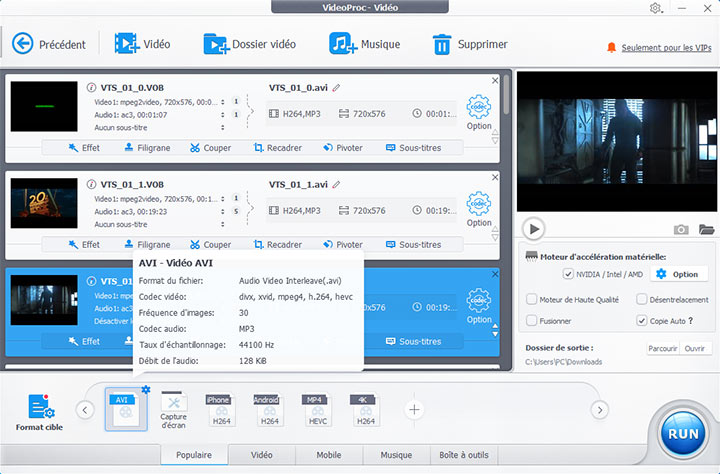Select the MP4 HEVC profile
Screen dimensions: 720x474
coord(317,410)
